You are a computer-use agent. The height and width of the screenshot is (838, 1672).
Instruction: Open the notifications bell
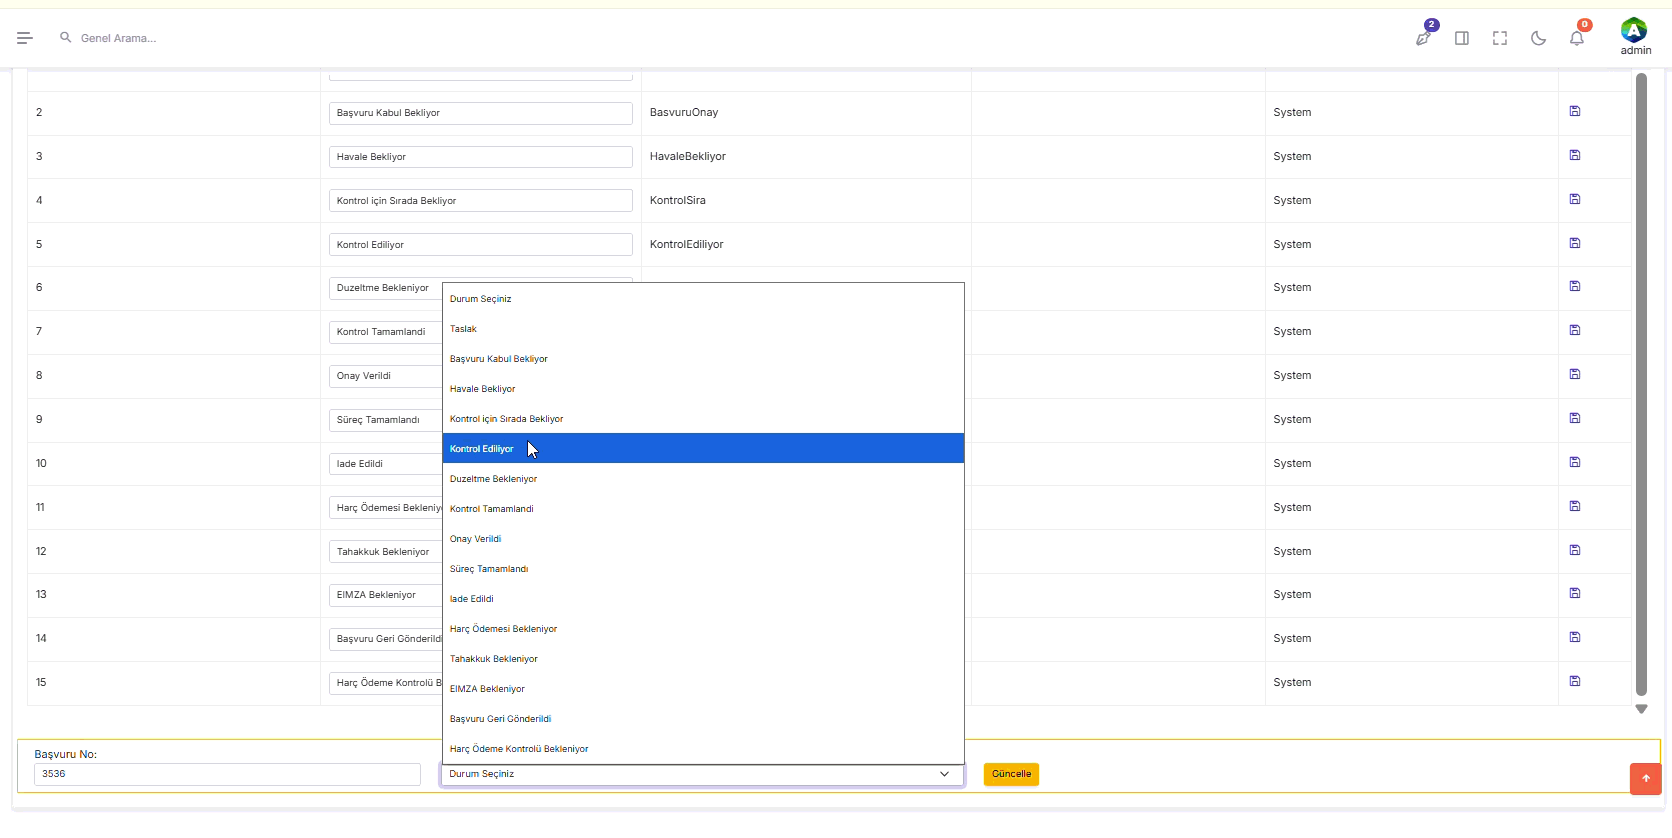pos(1577,38)
